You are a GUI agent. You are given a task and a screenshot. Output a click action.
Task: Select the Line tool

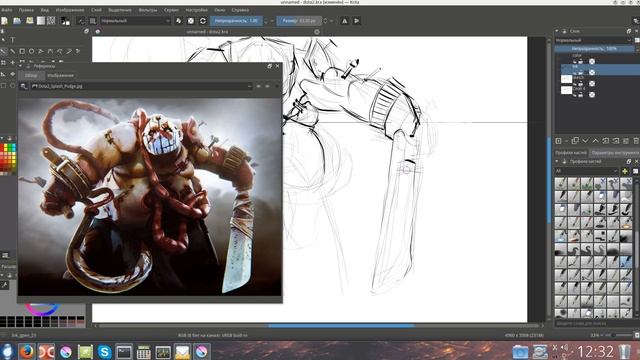[13, 51]
